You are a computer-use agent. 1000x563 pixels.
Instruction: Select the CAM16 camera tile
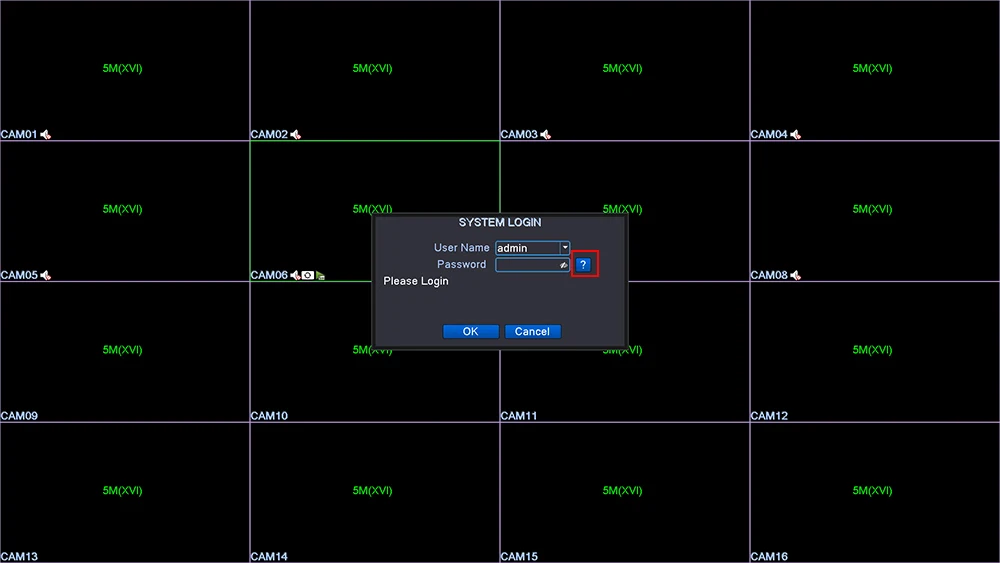[874, 492]
